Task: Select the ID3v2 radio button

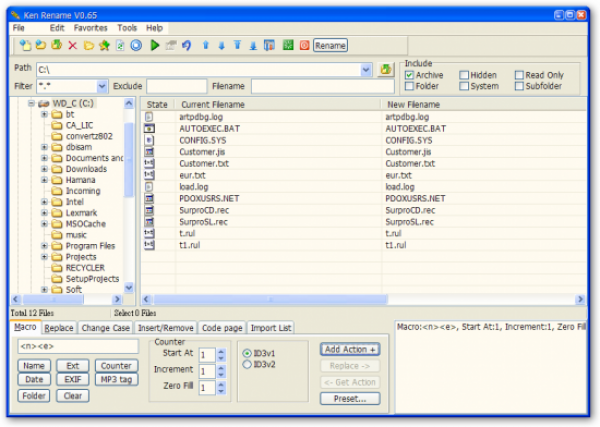Action: pos(247,365)
